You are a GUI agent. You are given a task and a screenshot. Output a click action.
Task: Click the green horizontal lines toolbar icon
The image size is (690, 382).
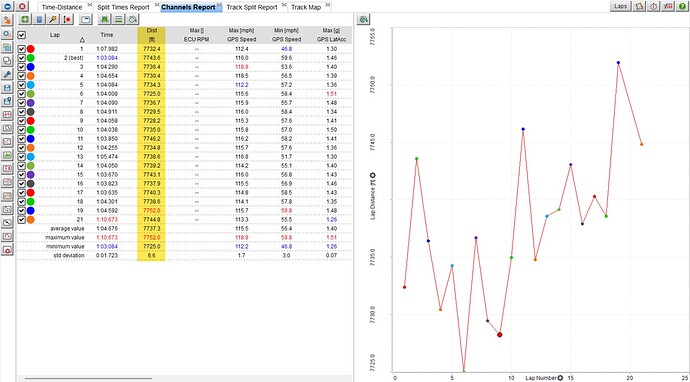coord(118,19)
